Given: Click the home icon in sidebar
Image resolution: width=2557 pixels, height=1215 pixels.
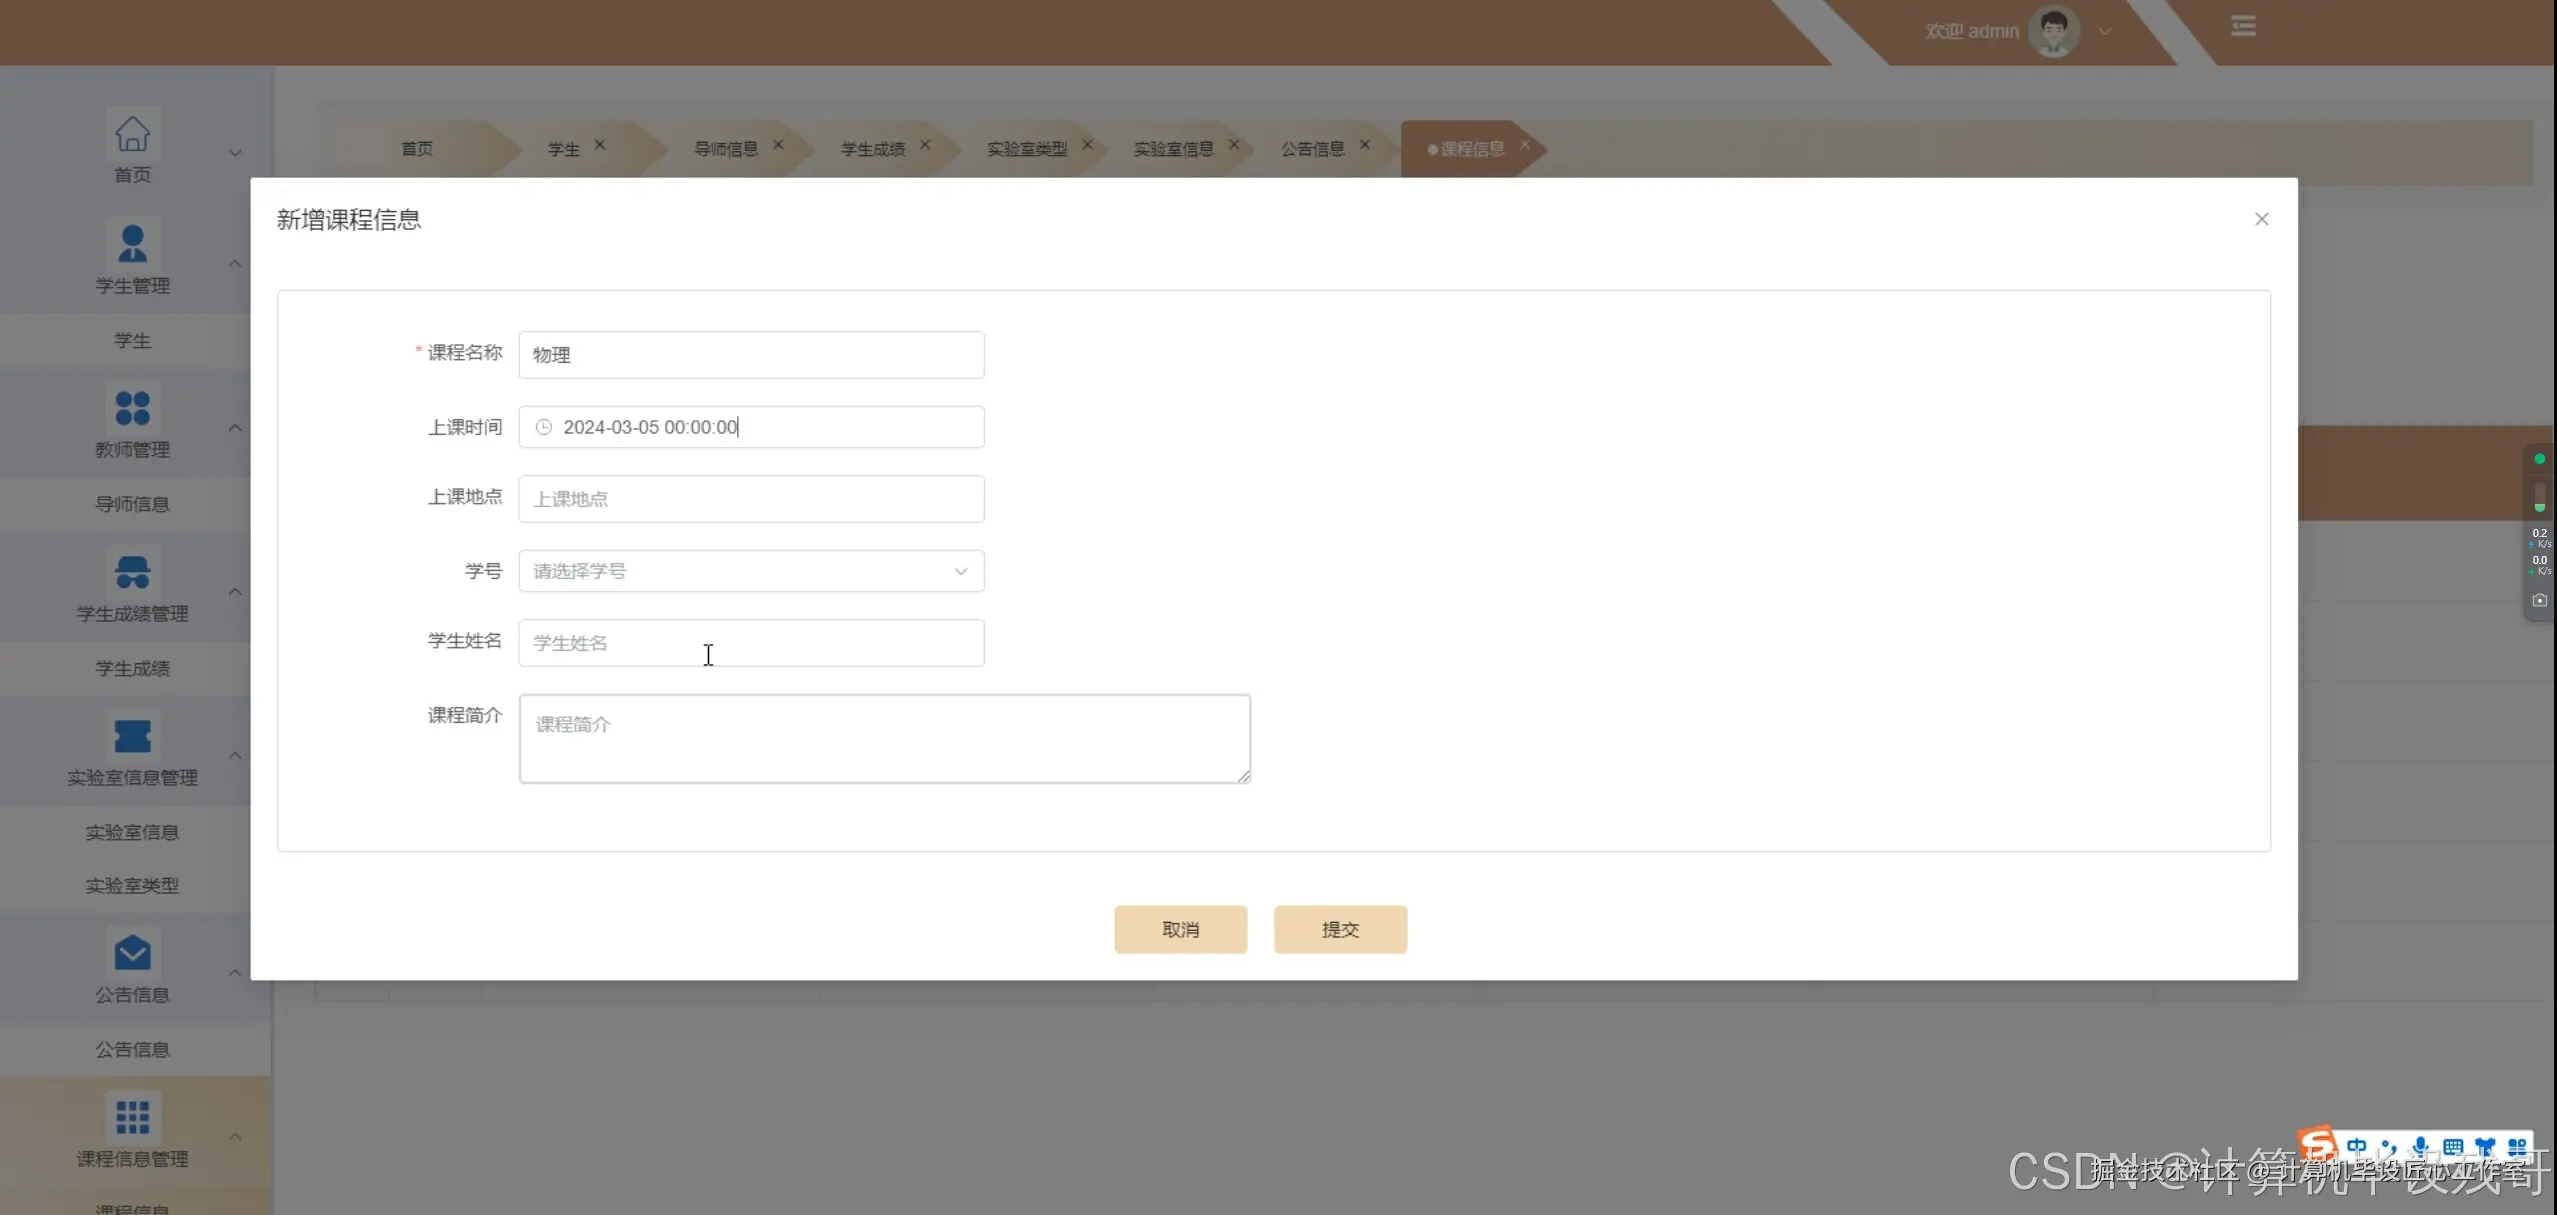Looking at the screenshot, I should point(132,134).
